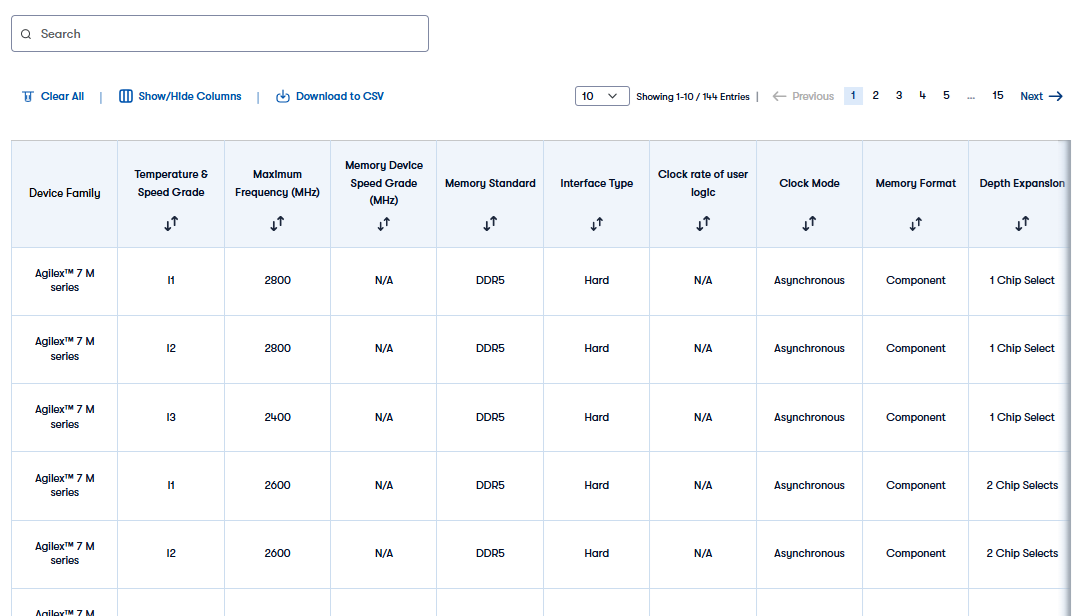Sort by Memory Format column
This screenshot has height=616, width=1074.
click(915, 224)
